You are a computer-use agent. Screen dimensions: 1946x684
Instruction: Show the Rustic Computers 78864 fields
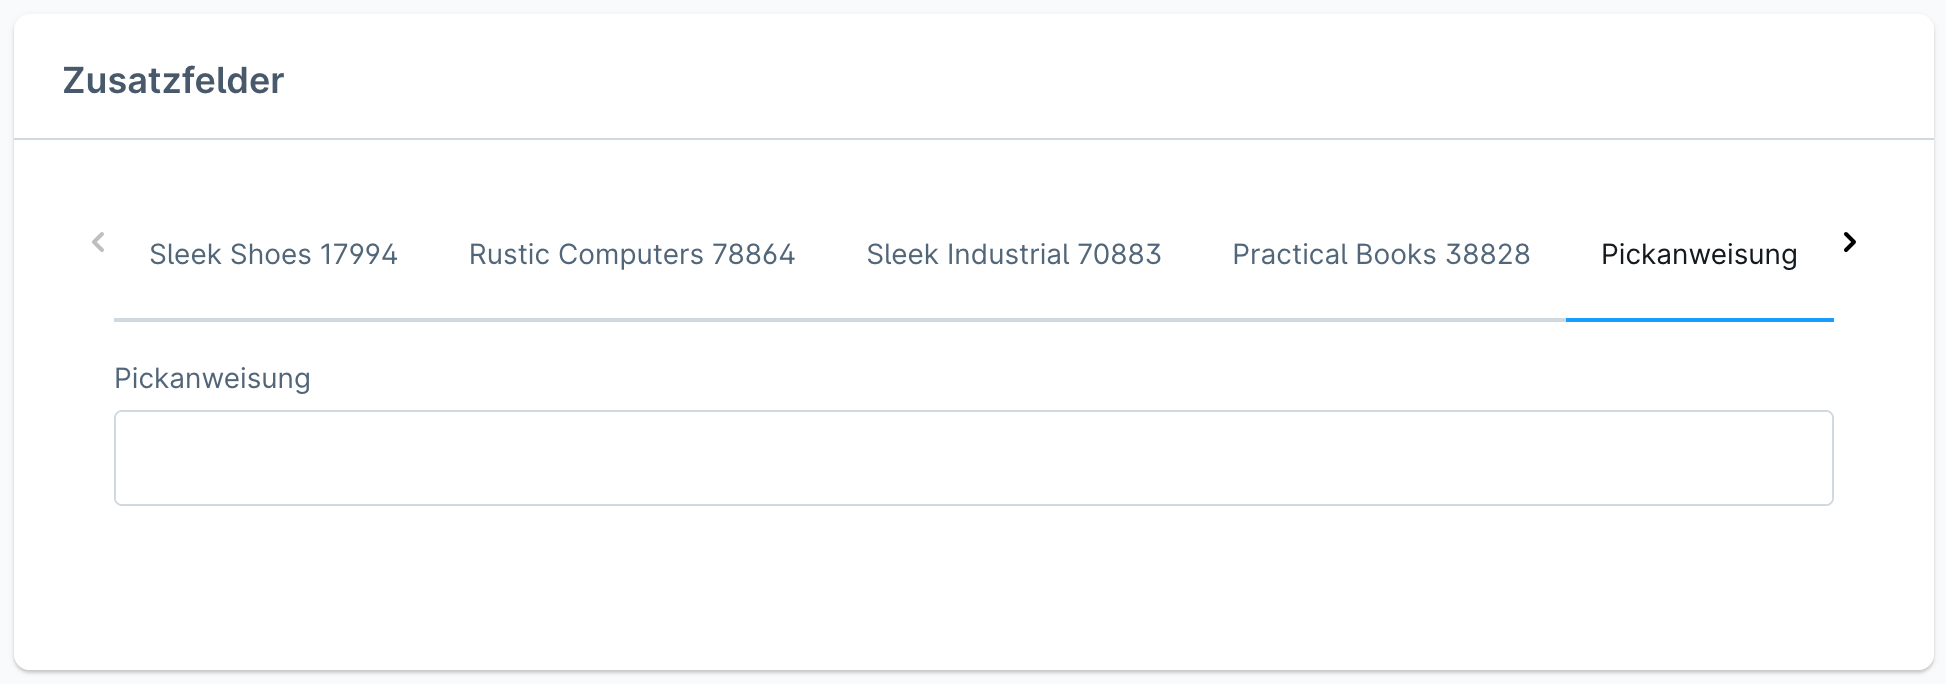pos(631,255)
